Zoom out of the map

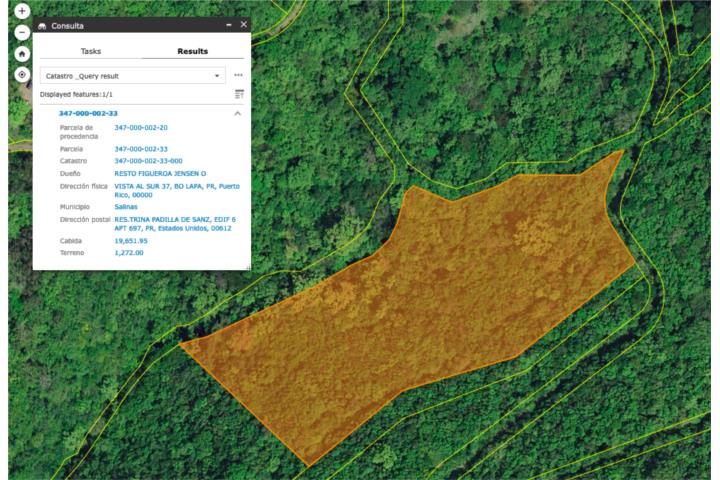coord(22,32)
